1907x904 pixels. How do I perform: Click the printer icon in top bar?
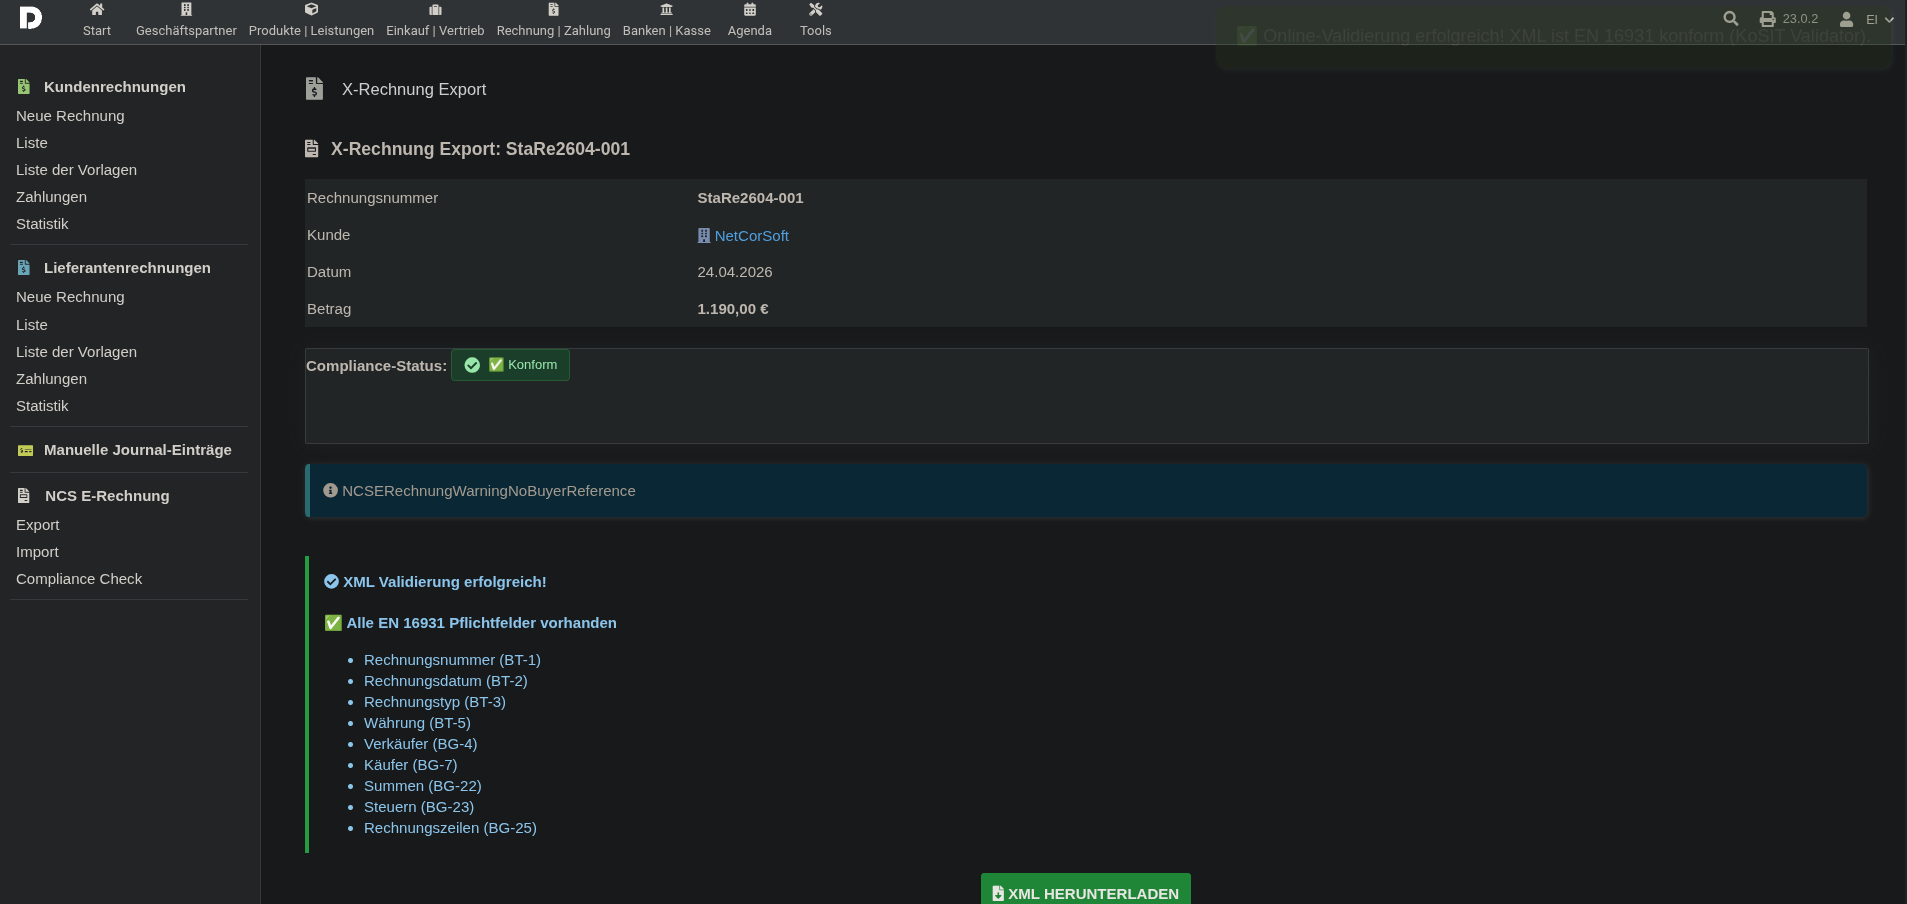click(1767, 19)
